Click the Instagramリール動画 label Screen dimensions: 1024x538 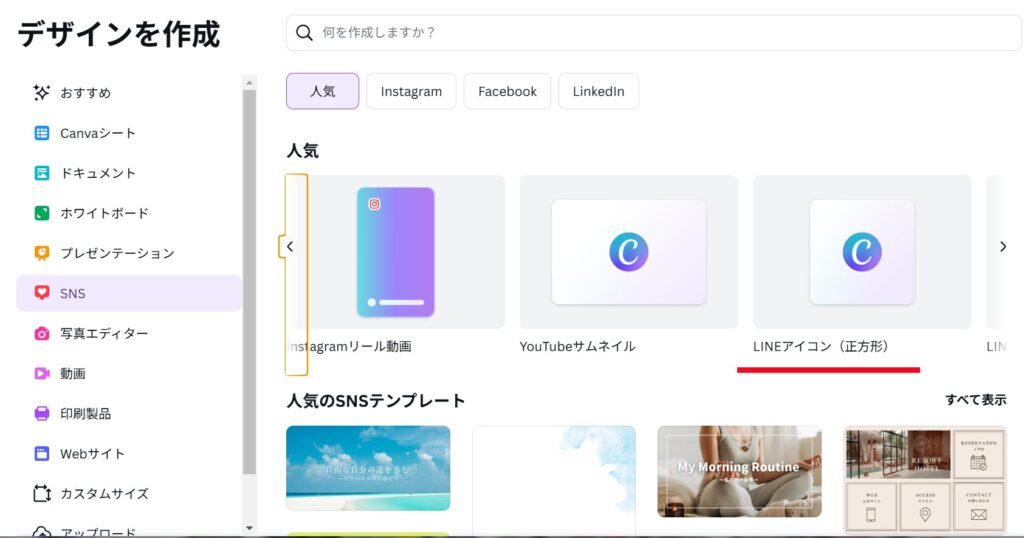point(349,347)
